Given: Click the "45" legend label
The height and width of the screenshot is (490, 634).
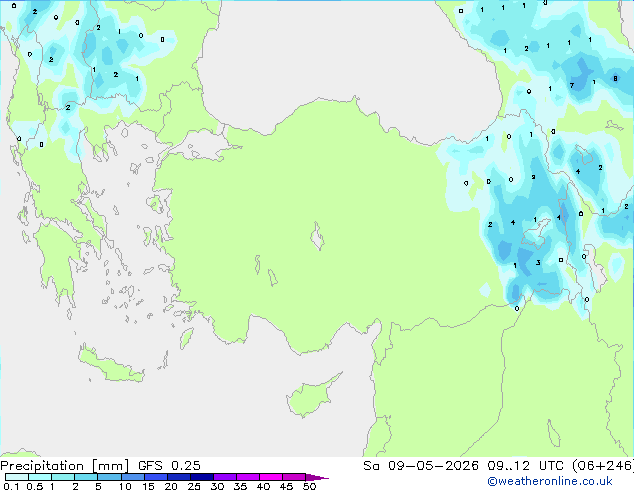Looking at the screenshot, I should tap(286, 486).
